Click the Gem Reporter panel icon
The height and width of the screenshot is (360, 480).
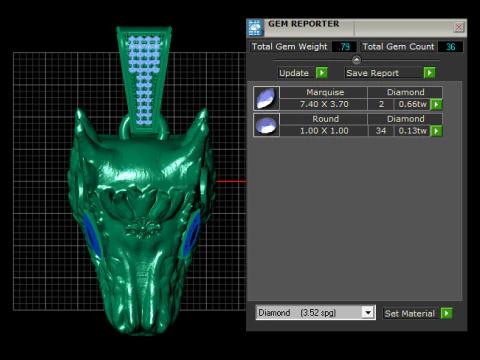click(x=255, y=28)
